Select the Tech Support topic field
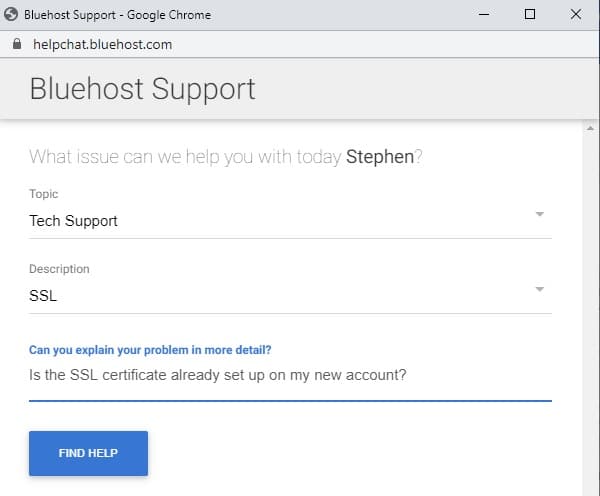This screenshot has height=496, width=600. (x=290, y=221)
